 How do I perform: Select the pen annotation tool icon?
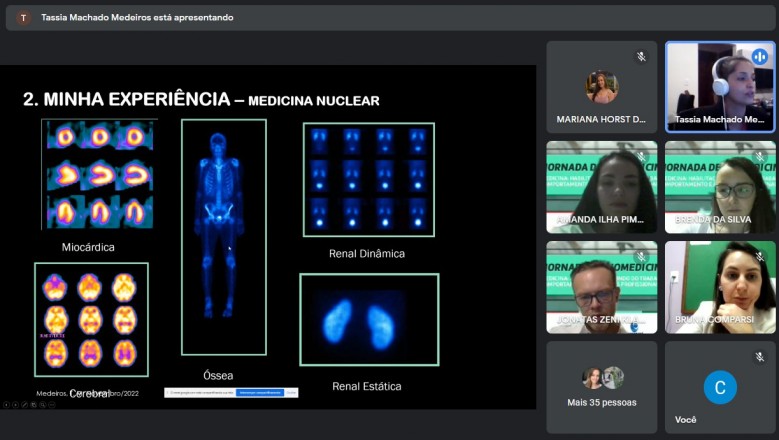pos(24,405)
